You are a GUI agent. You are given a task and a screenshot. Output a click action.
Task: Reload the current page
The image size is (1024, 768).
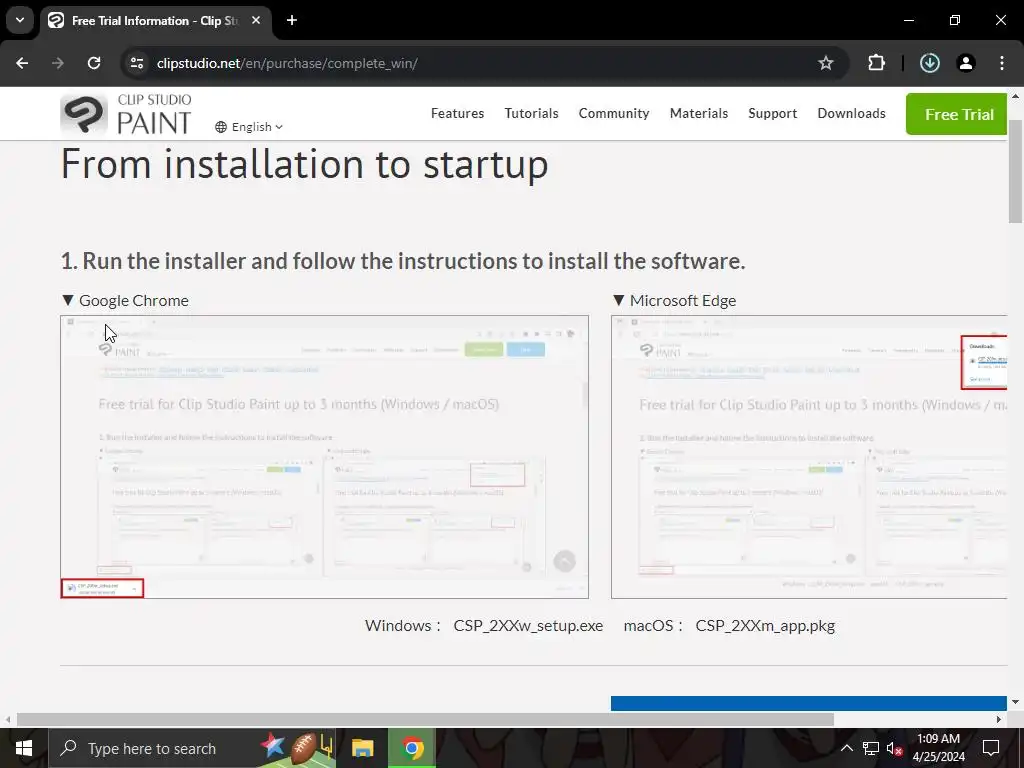point(94,63)
